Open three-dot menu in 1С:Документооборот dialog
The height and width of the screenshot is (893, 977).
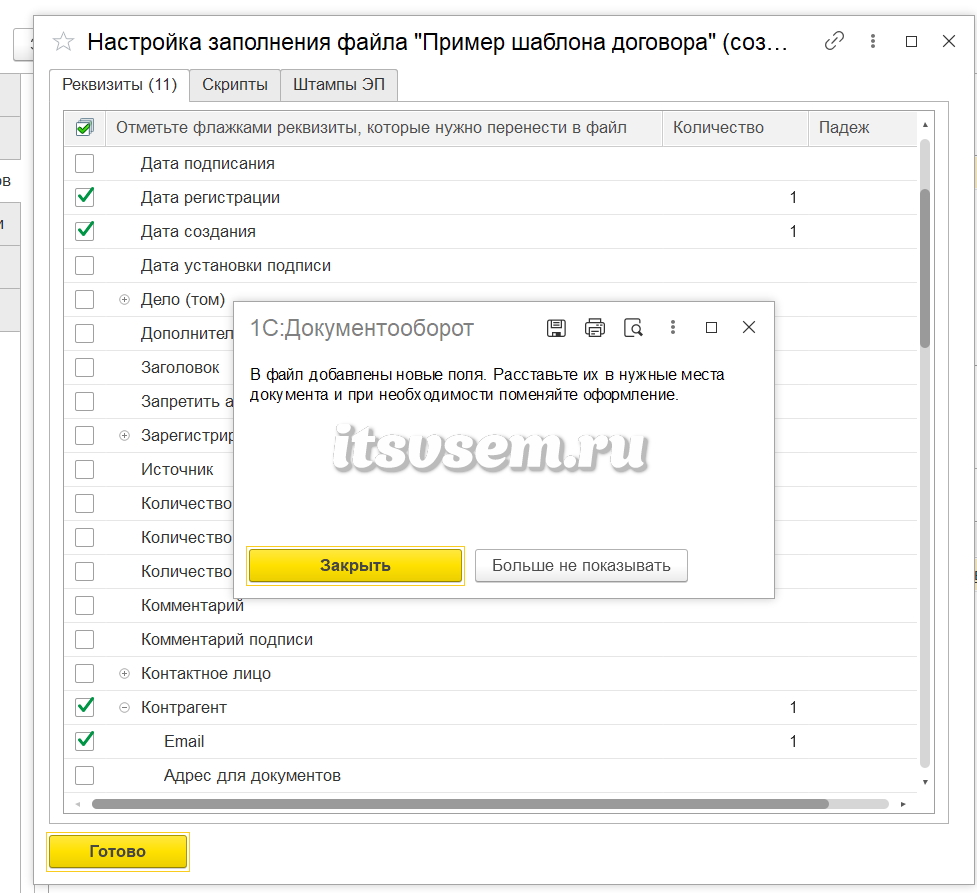point(672,328)
